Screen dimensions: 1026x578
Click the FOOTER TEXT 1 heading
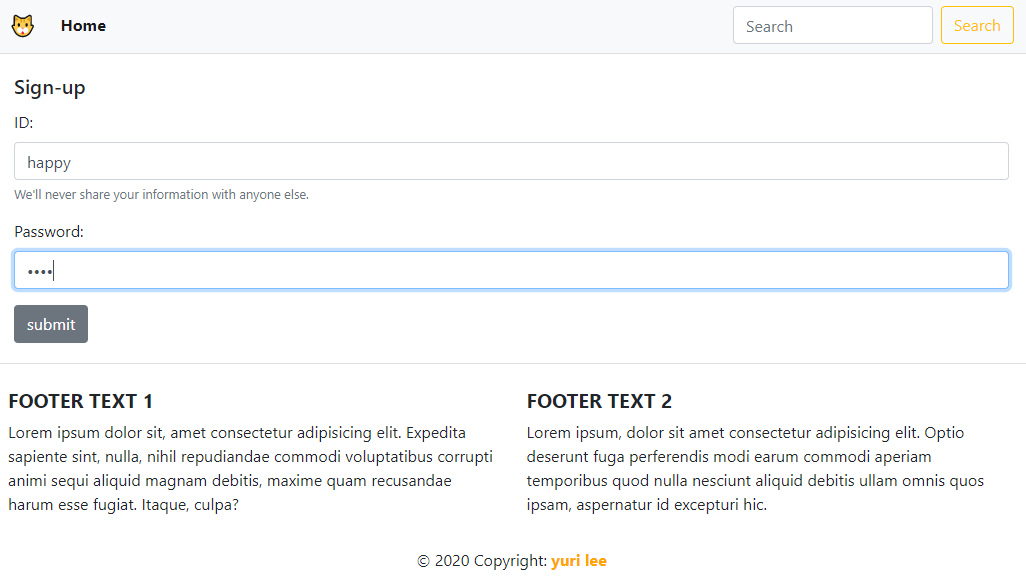point(80,400)
